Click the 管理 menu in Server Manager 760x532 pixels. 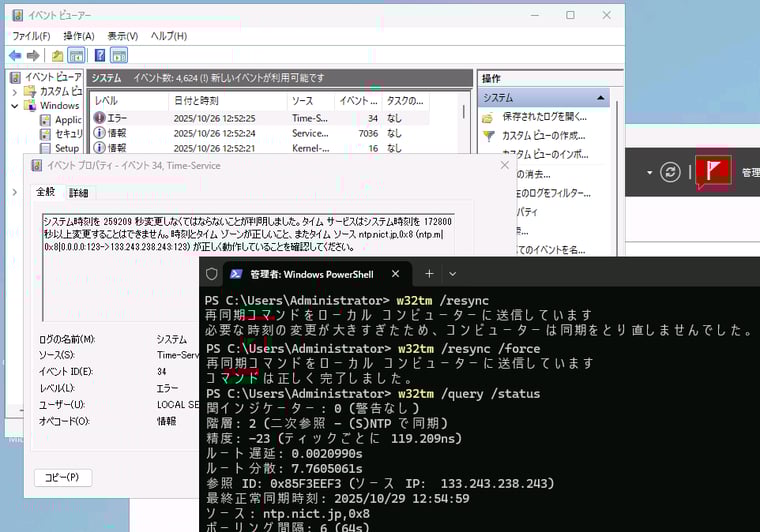[751, 172]
